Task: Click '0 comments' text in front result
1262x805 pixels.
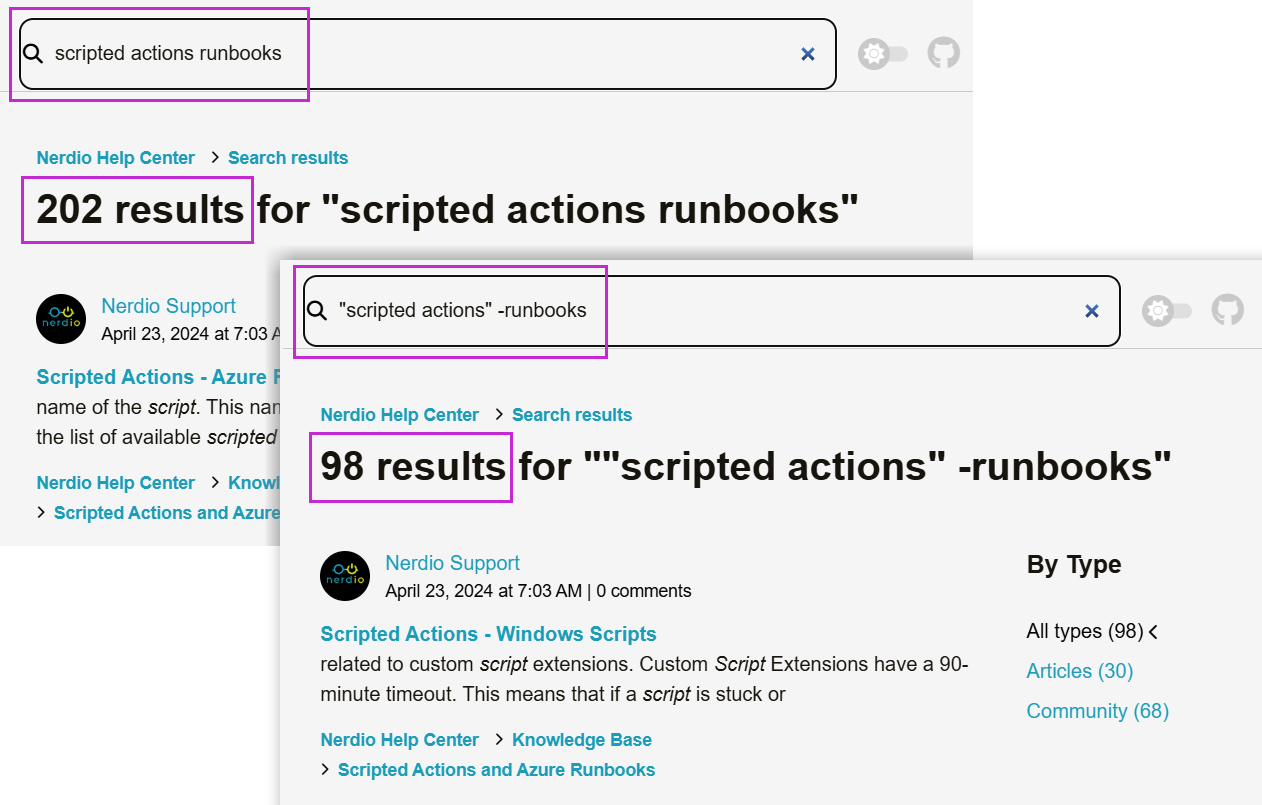Action: point(644,591)
